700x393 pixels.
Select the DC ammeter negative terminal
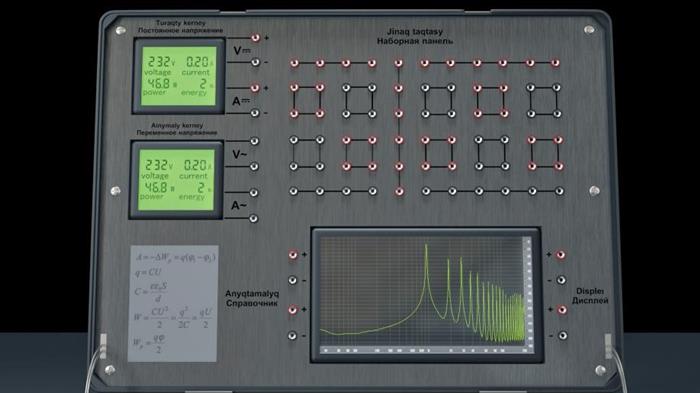(254, 113)
